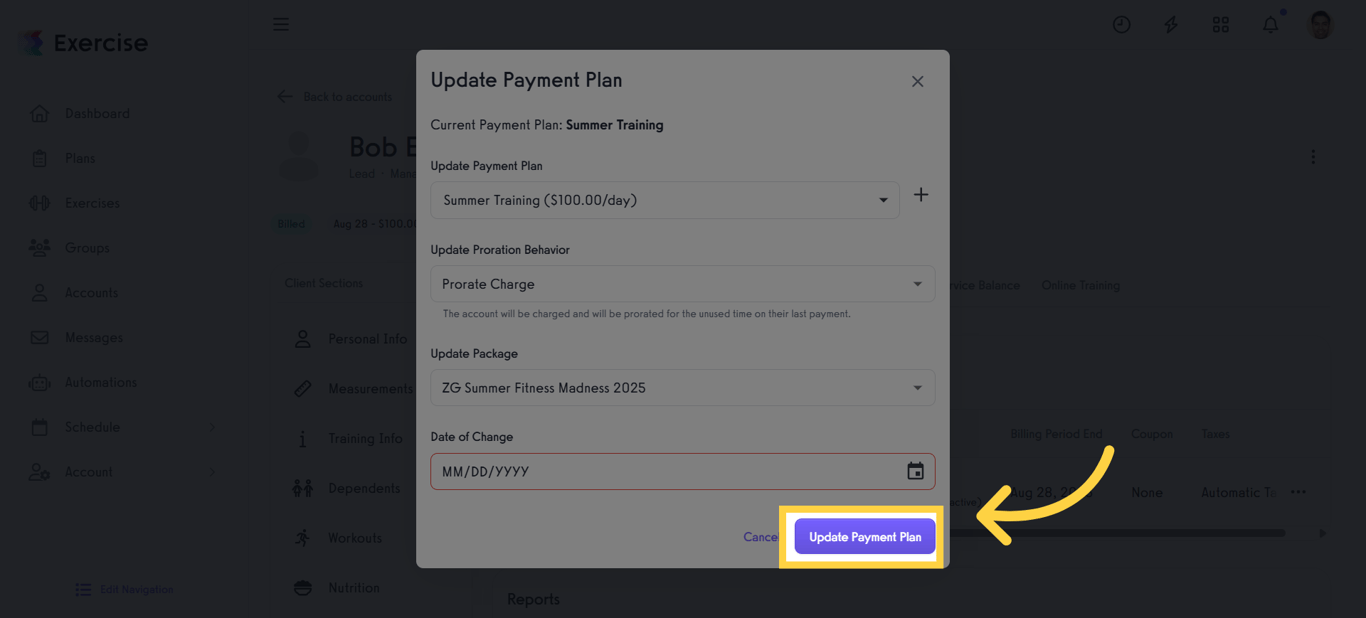Click the Update Payment Plan button
This screenshot has height=618, width=1366.
point(863,536)
